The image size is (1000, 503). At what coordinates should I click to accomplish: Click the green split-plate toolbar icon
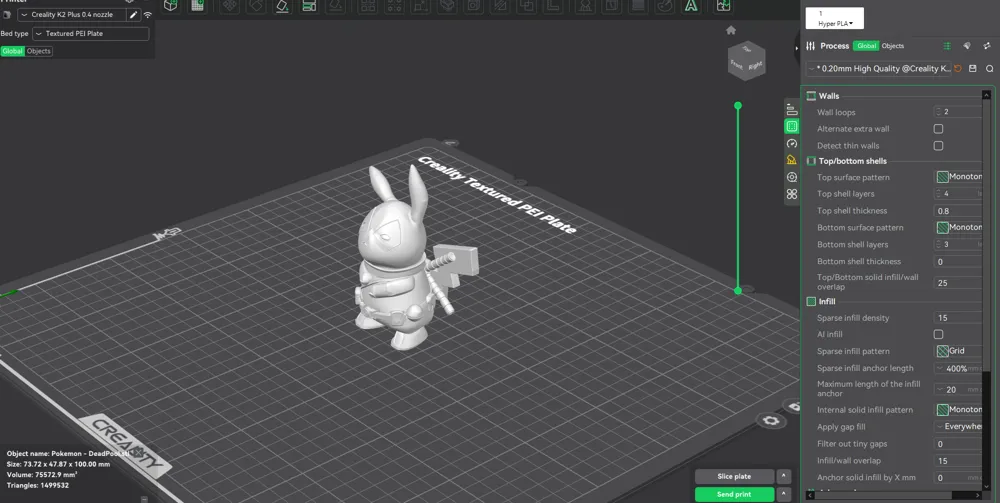coord(309,6)
